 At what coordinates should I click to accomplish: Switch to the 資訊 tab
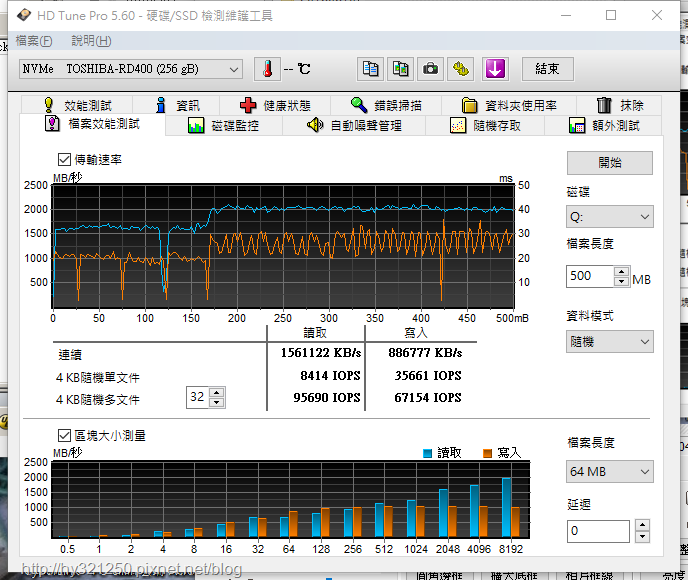[176, 105]
